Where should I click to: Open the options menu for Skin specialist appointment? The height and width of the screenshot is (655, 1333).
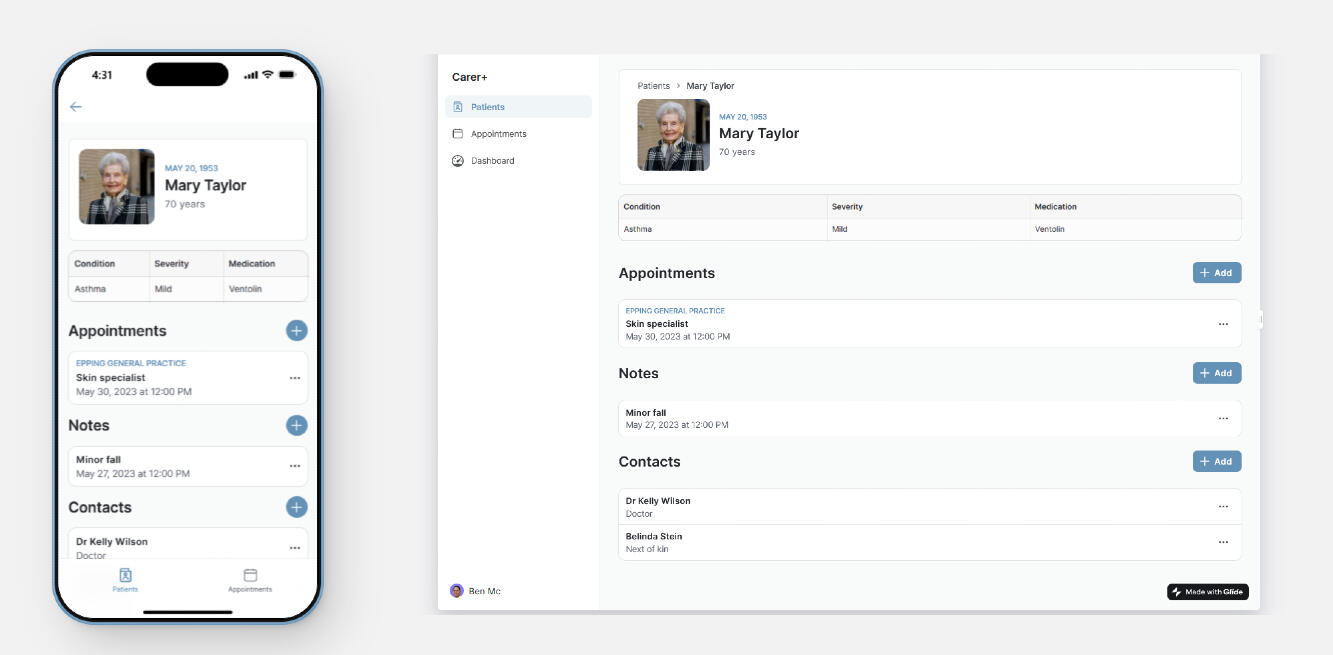click(1223, 323)
